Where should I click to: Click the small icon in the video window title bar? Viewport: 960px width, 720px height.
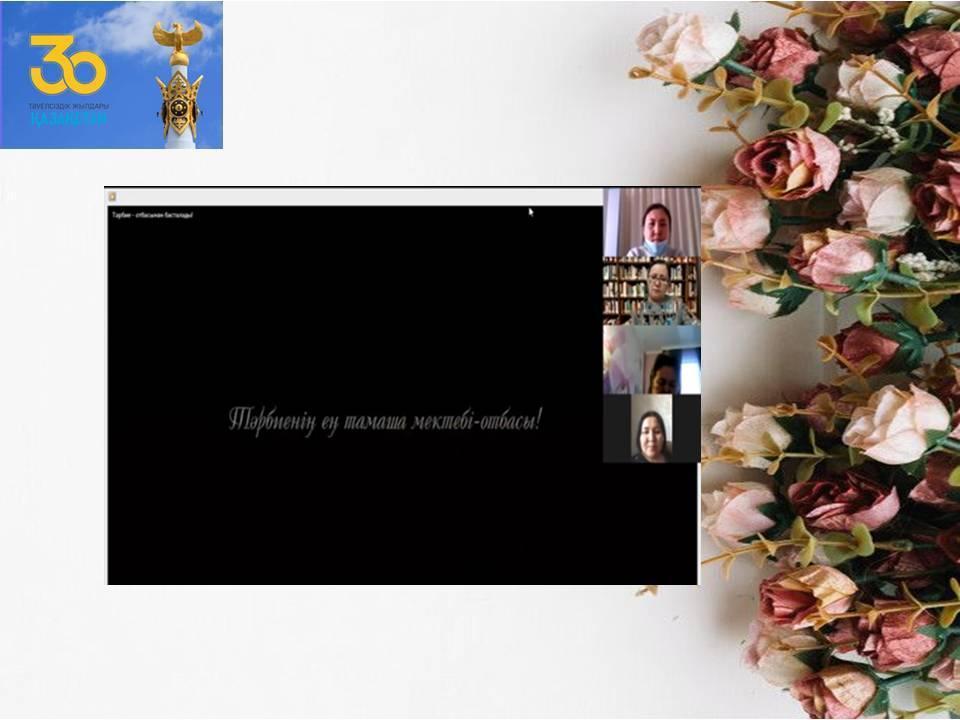click(x=112, y=197)
